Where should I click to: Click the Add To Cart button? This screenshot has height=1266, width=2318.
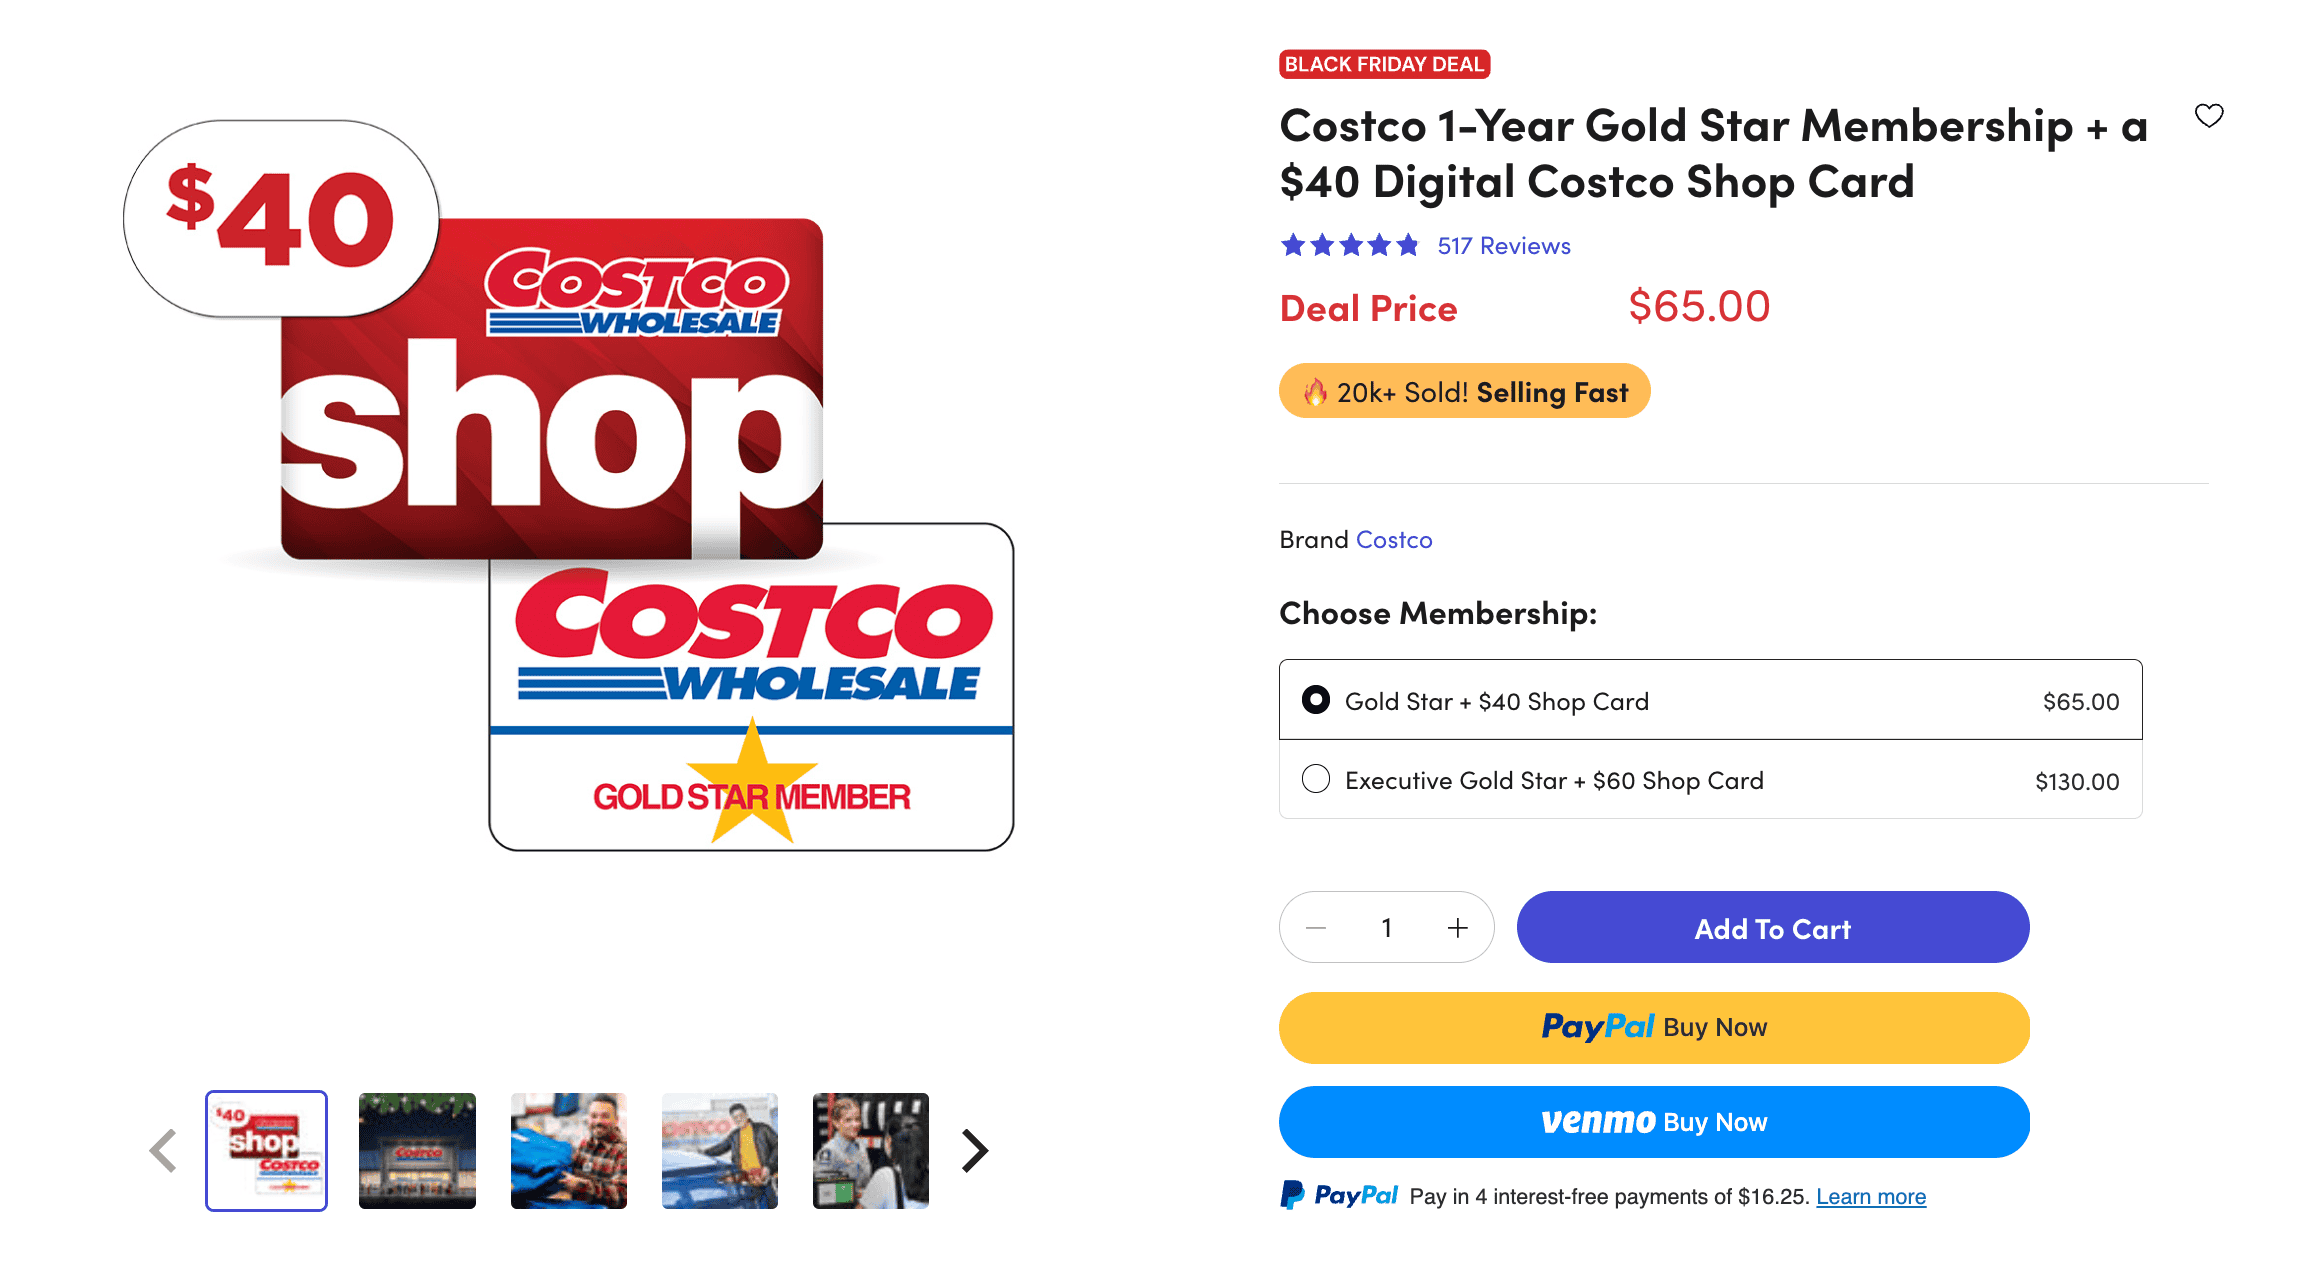tap(1772, 927)
